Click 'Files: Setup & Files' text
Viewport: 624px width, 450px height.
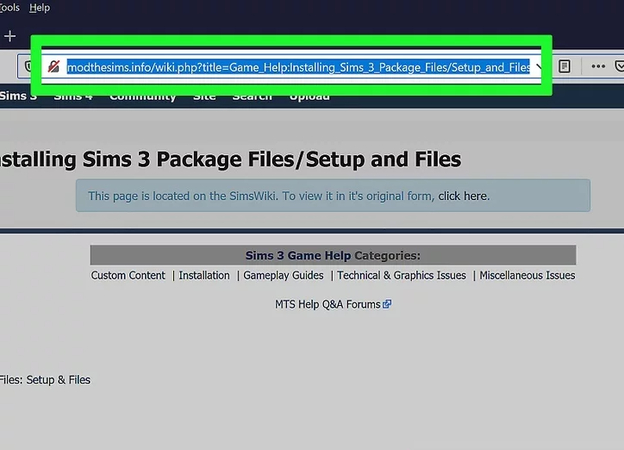coord(45,380)
